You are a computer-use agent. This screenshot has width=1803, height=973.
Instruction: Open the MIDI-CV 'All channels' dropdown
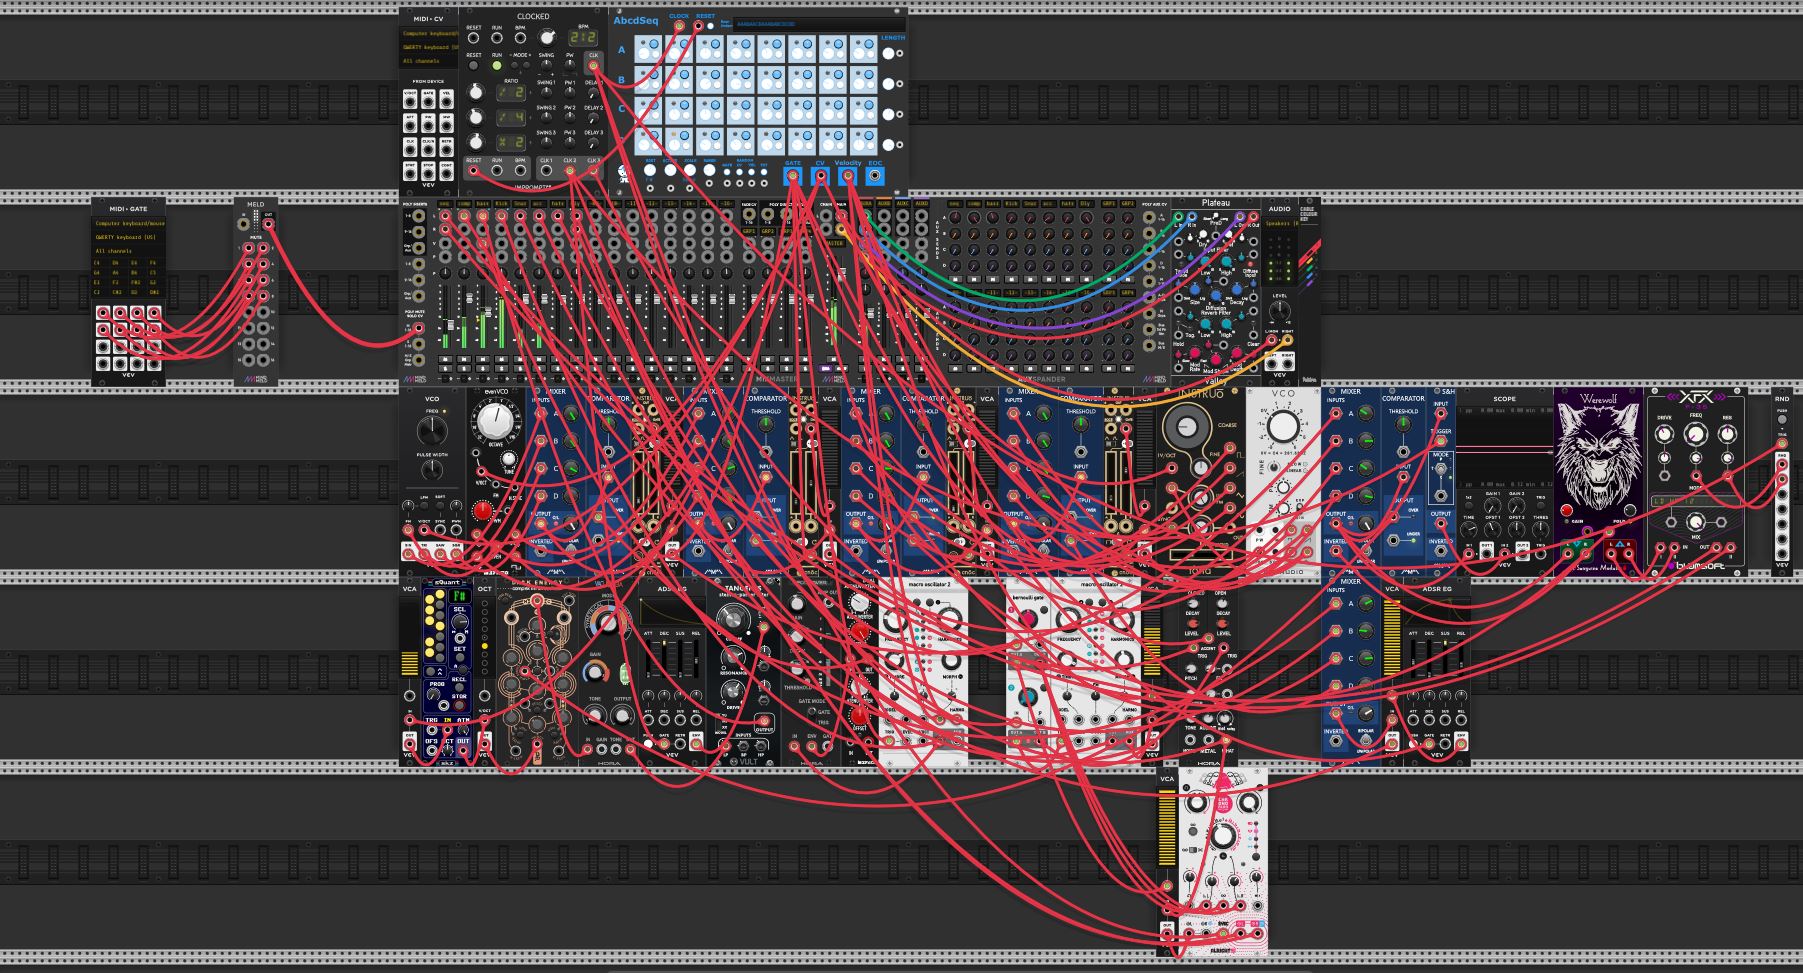tap(430, 61)
